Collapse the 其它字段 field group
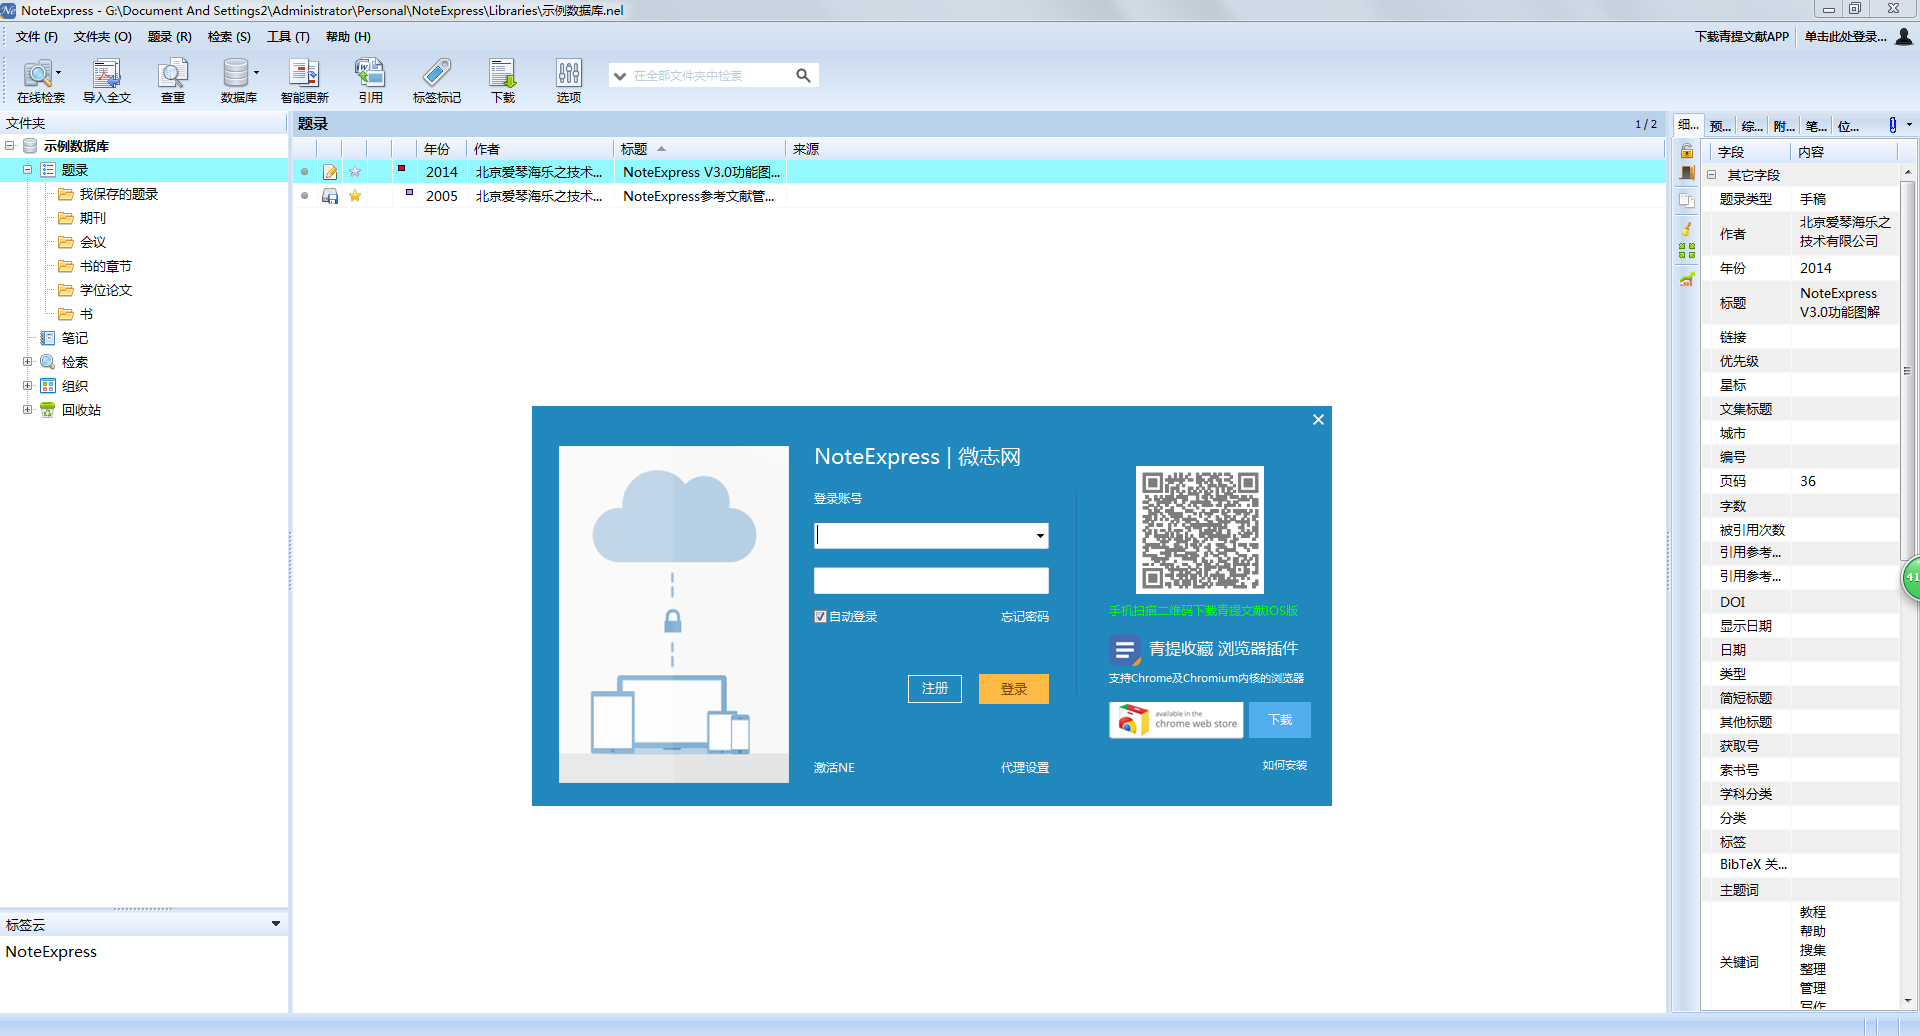The height and width of the screenshot is (1036, 1920). click(x=1709, y=174)
